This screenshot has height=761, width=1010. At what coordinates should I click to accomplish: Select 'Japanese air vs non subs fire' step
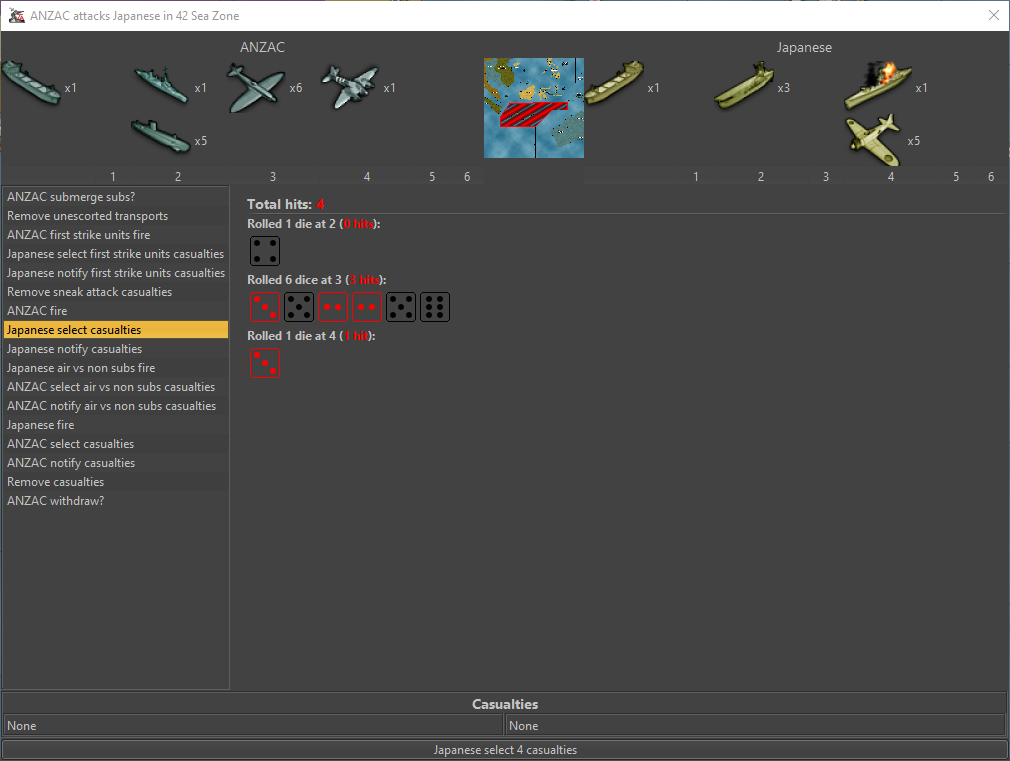tap(116, 368)
